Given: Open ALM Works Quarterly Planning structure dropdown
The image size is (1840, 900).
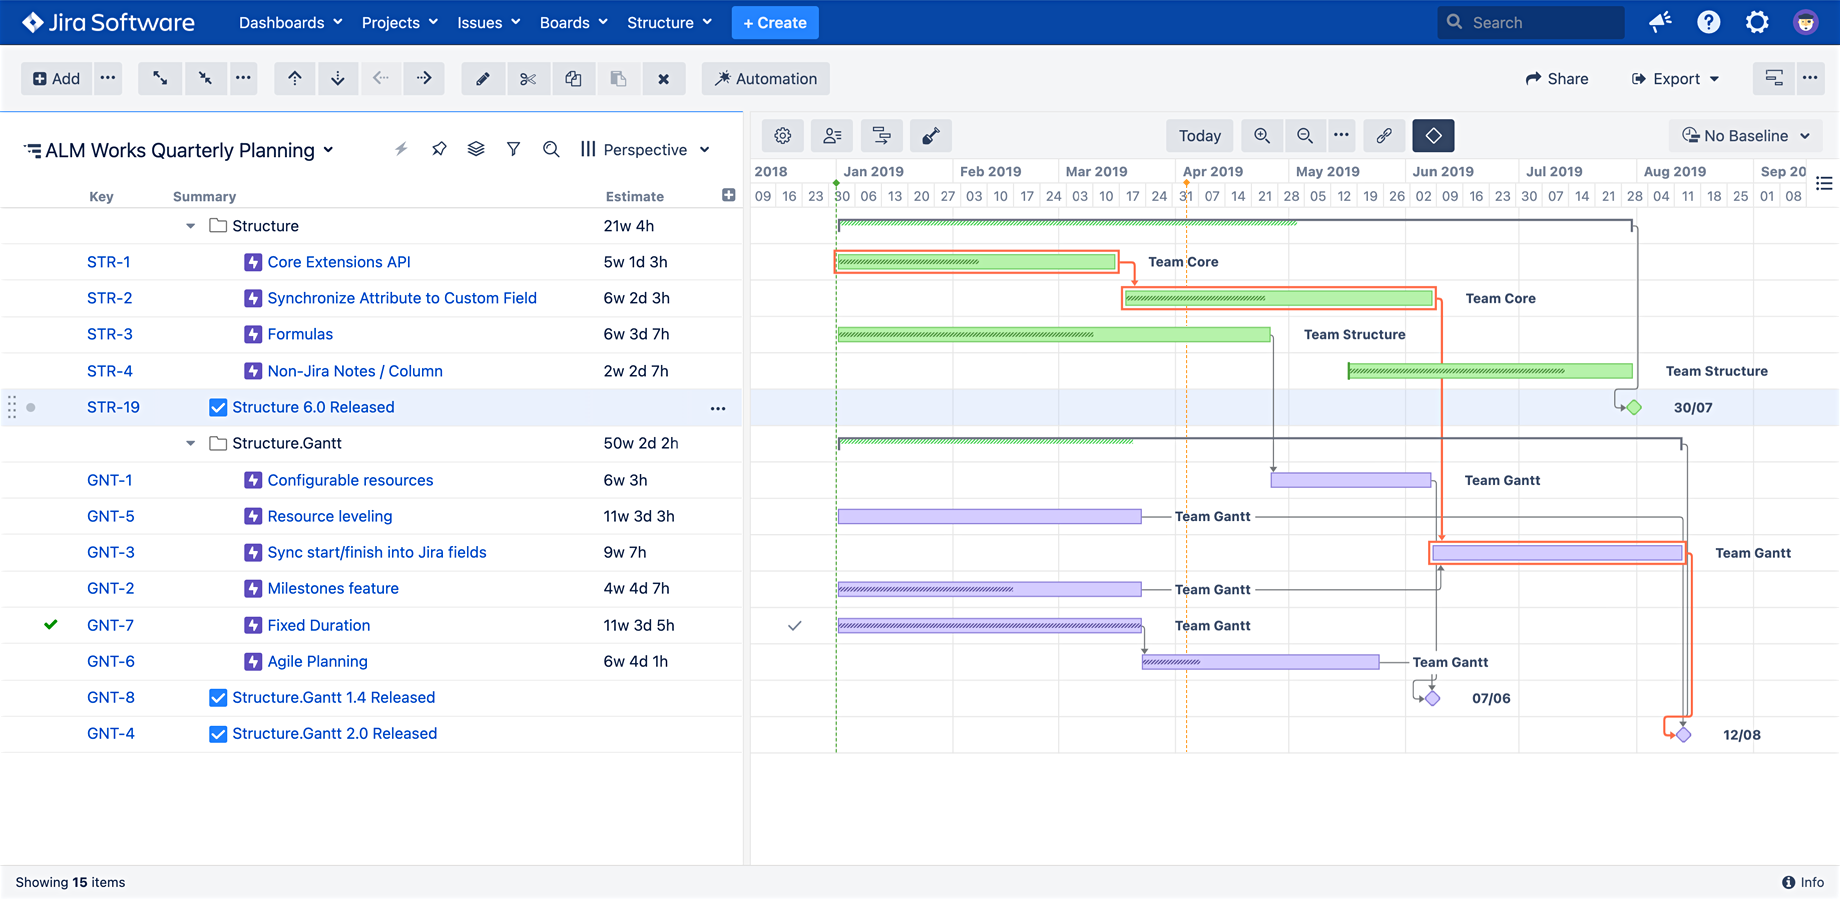Looking at the screenshot, I should (x=180, y=150).
